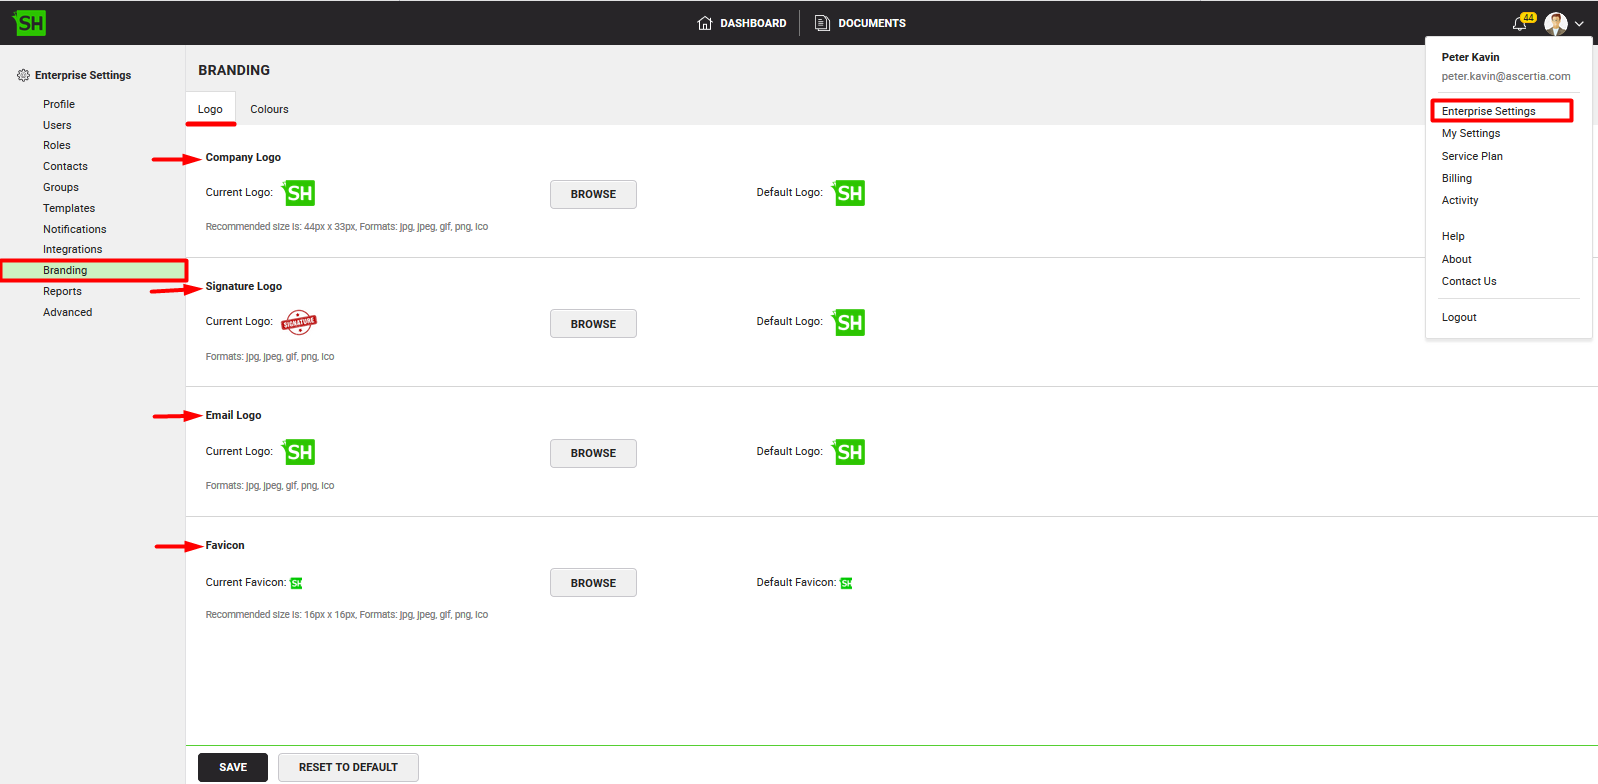Click the user profile avatar picture
This screenshot has height=784, width=1598.
(1555, 24)
